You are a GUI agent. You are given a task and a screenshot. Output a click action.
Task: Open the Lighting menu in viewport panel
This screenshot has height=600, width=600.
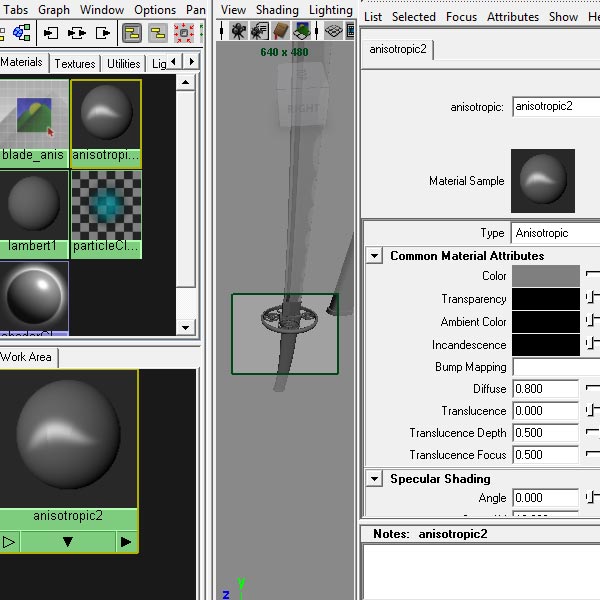331,10
